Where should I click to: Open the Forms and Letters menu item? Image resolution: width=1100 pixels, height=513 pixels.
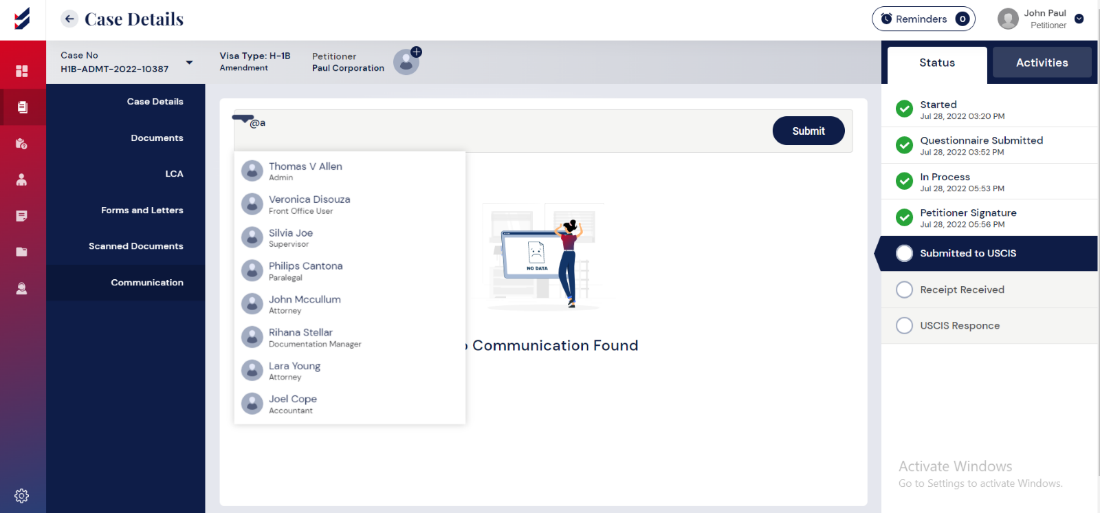click(141, 210)
